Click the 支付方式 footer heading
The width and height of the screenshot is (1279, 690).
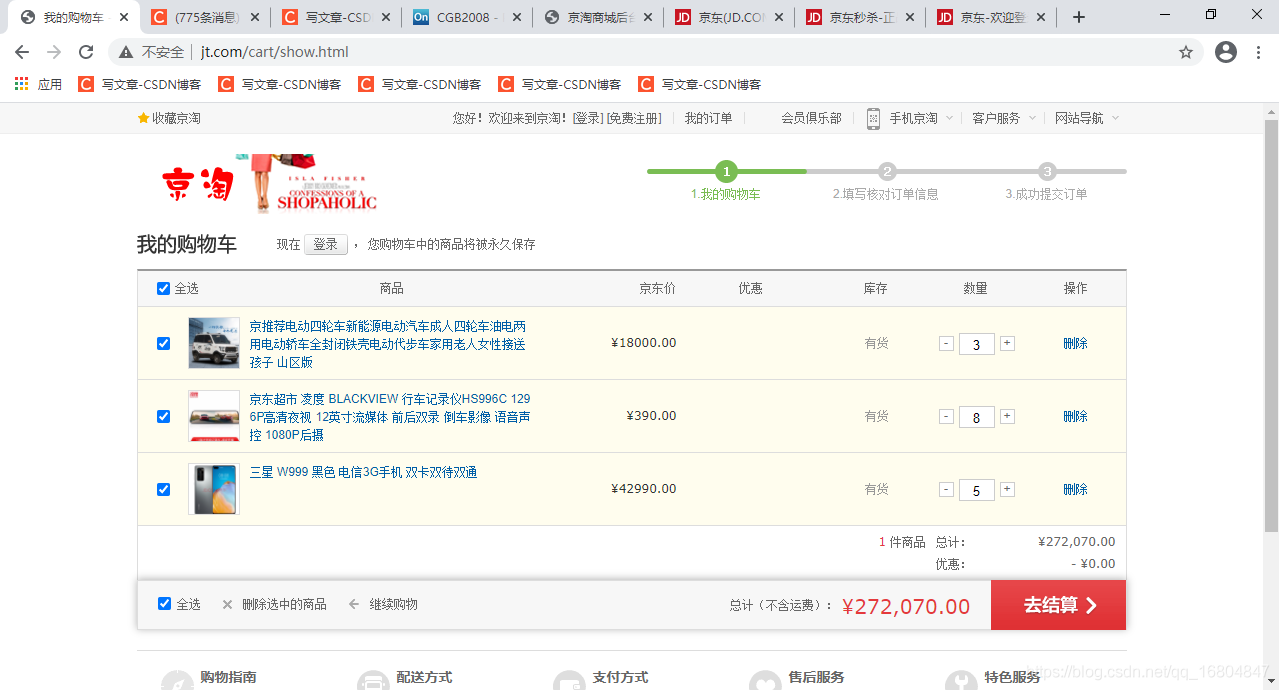[x=620, y=677]
